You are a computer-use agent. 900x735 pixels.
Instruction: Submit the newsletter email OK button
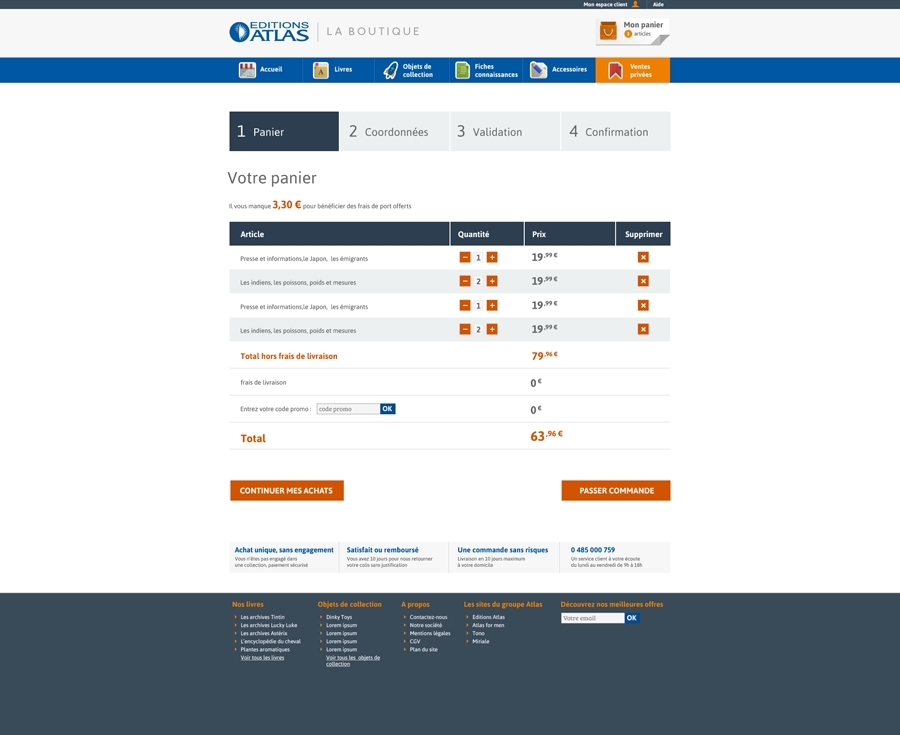click(x=631, y=618)
